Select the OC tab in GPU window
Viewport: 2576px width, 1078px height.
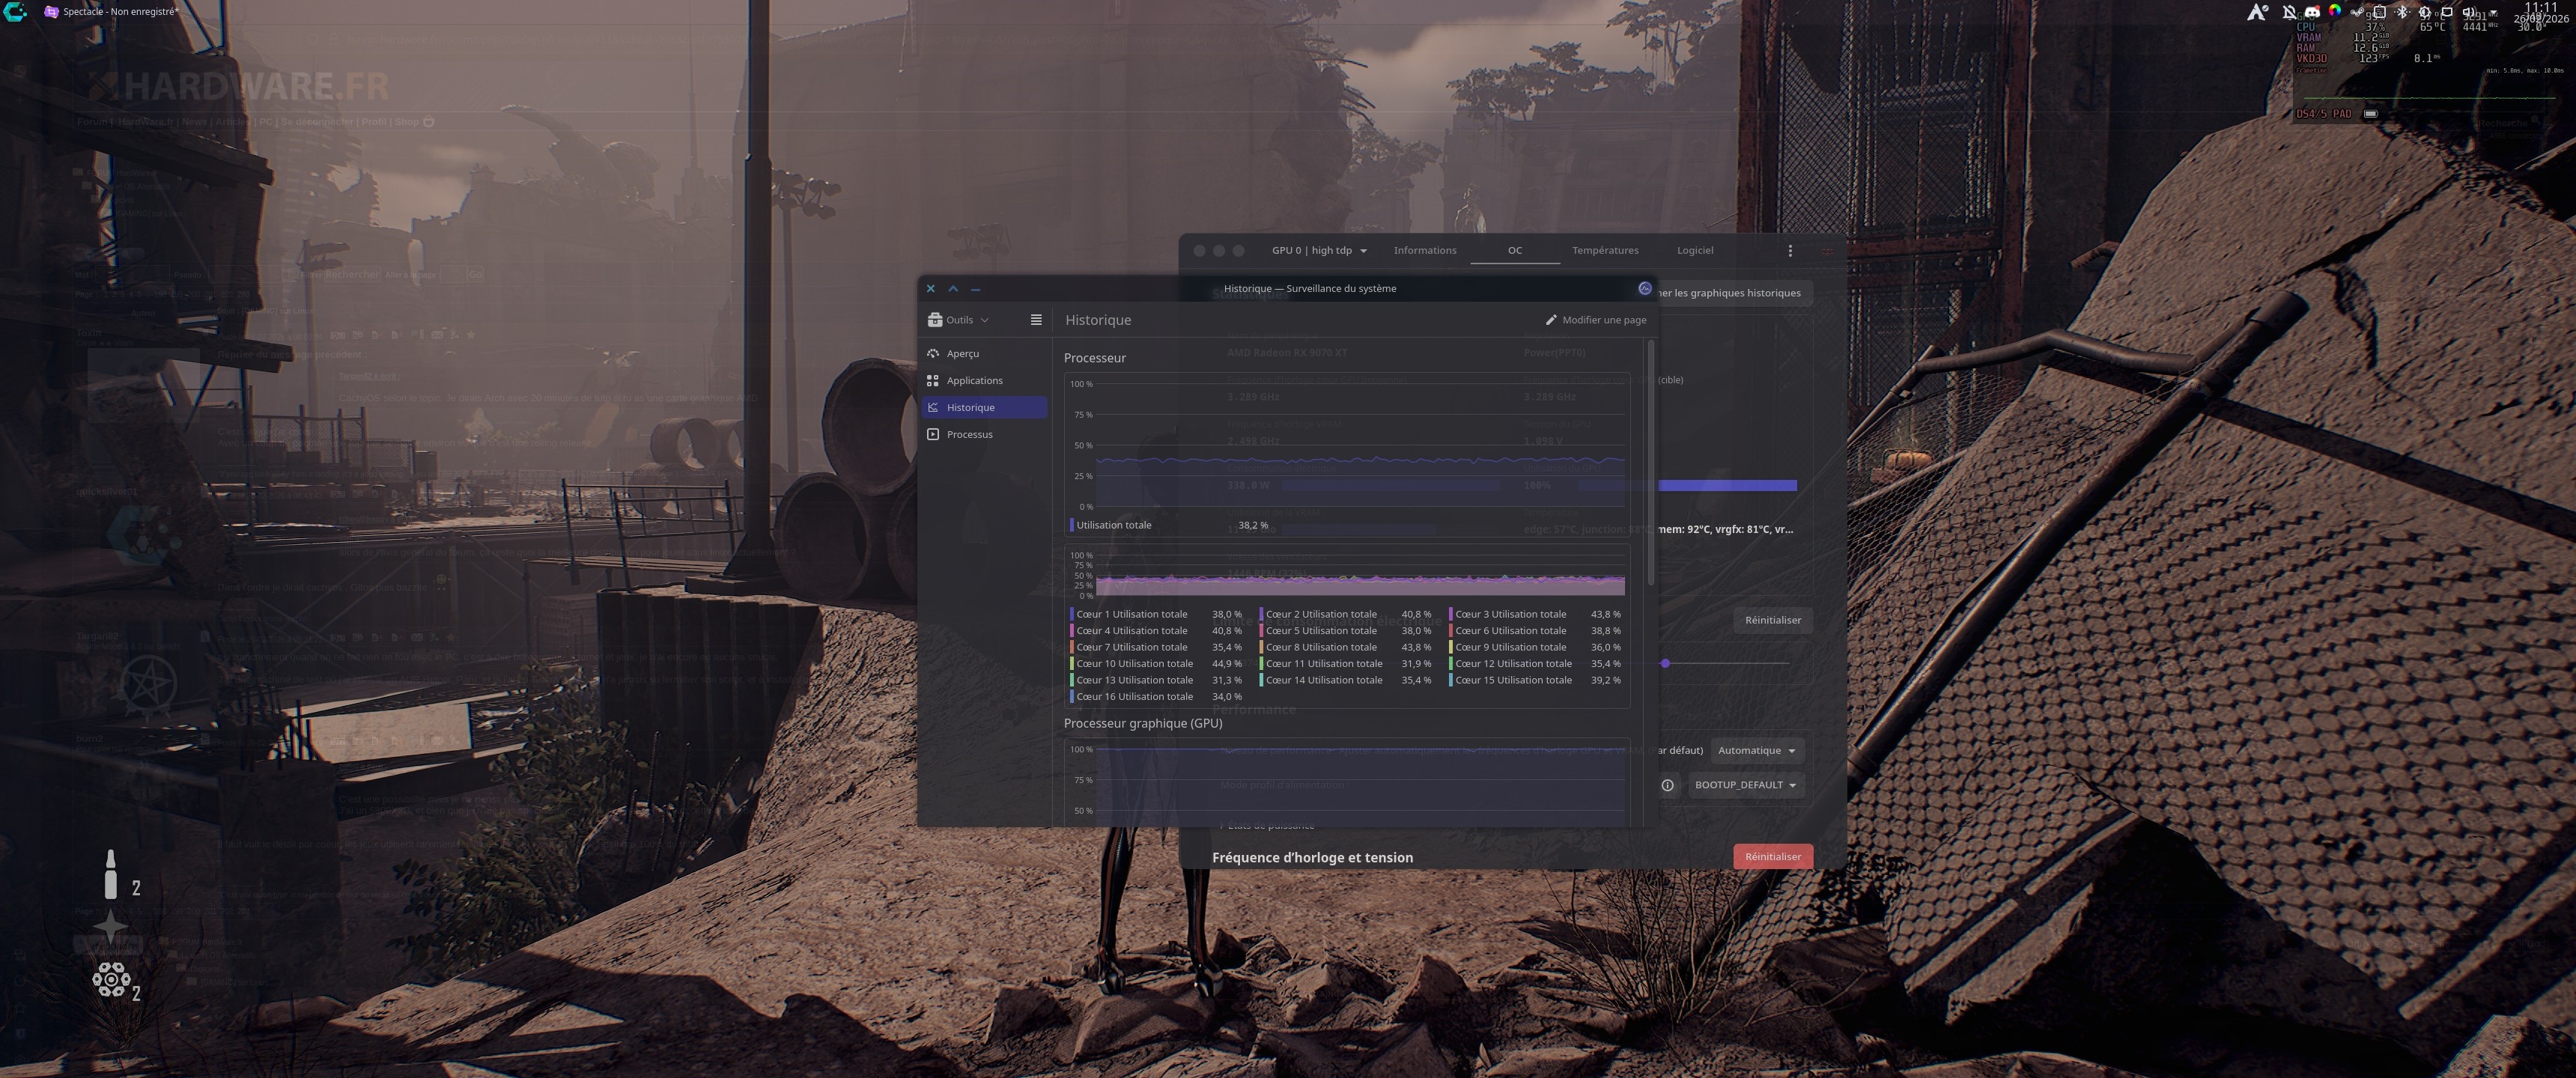[1515, 251]
